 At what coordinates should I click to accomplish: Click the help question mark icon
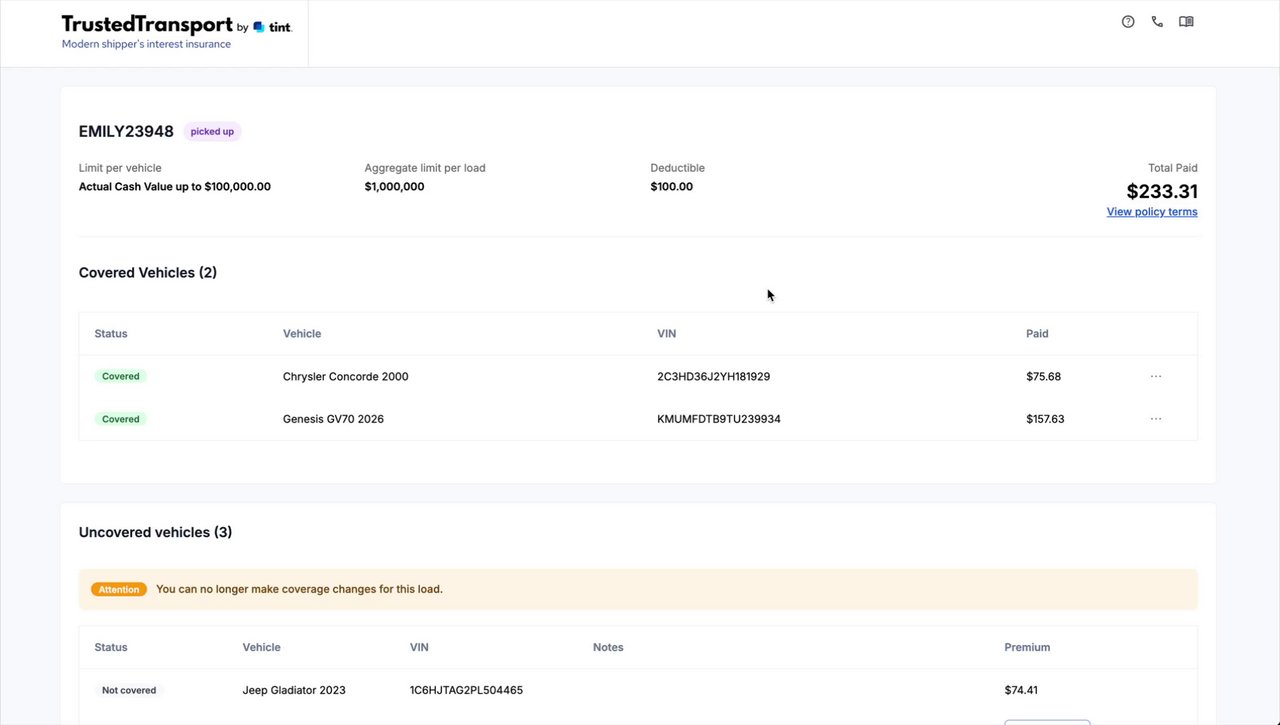[x=1128, y=22]
